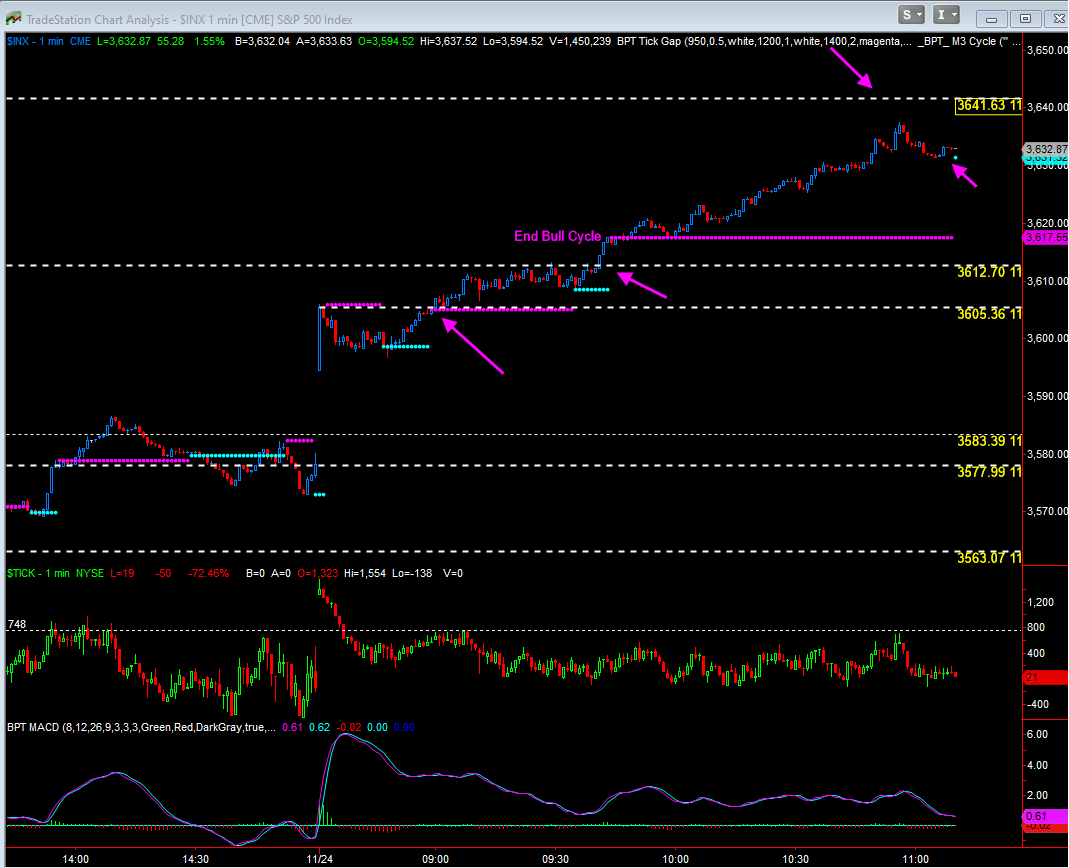Image resolution: width=1069 pixels, height=868 pixels.
Task: Click the $INX - 1 min symbol label
Action: [38, 41]
